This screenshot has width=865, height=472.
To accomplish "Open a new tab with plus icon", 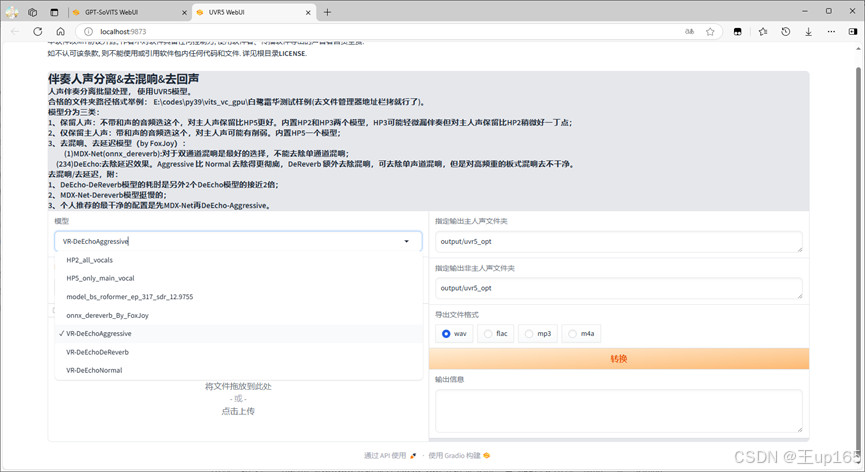I will pos(327,12).
